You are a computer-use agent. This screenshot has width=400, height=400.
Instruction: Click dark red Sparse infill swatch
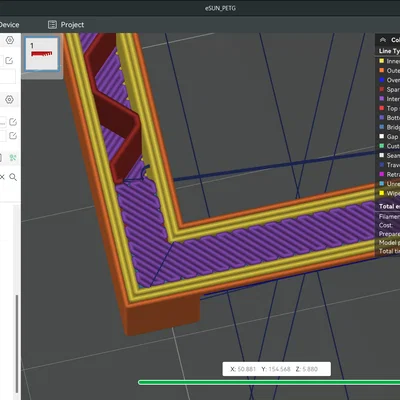point(382,89)
